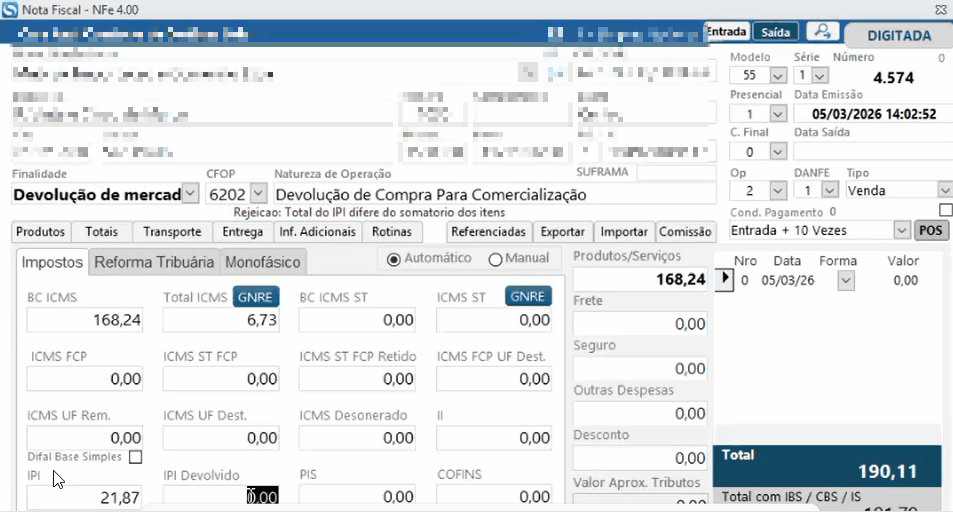Click the Frete value field
This screenshot has width=953, height=512.
pos(640,324)
